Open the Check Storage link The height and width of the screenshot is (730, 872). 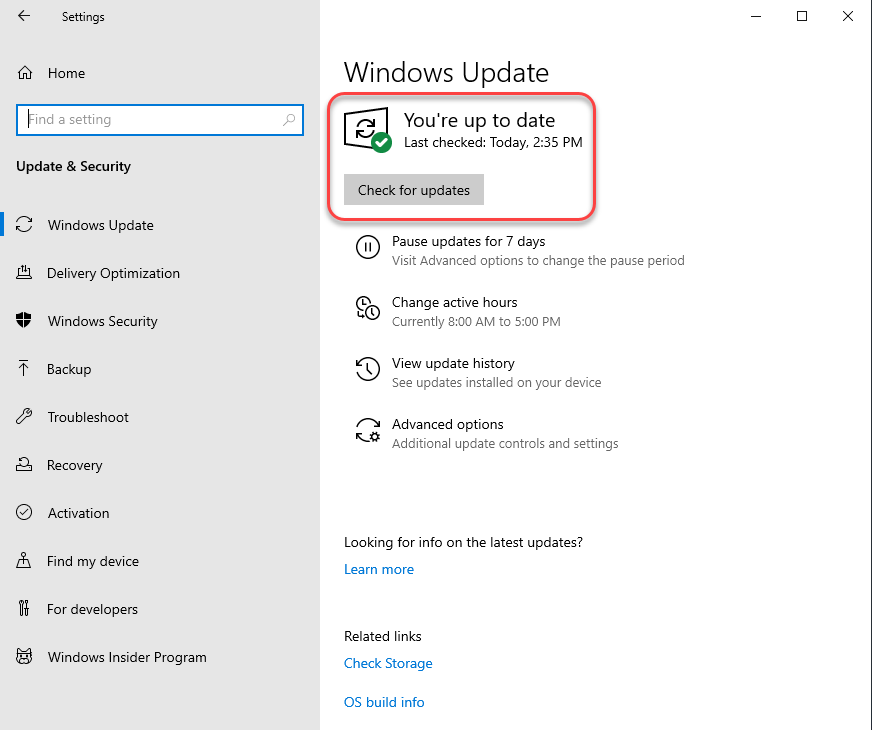click(x=388, y=663)
